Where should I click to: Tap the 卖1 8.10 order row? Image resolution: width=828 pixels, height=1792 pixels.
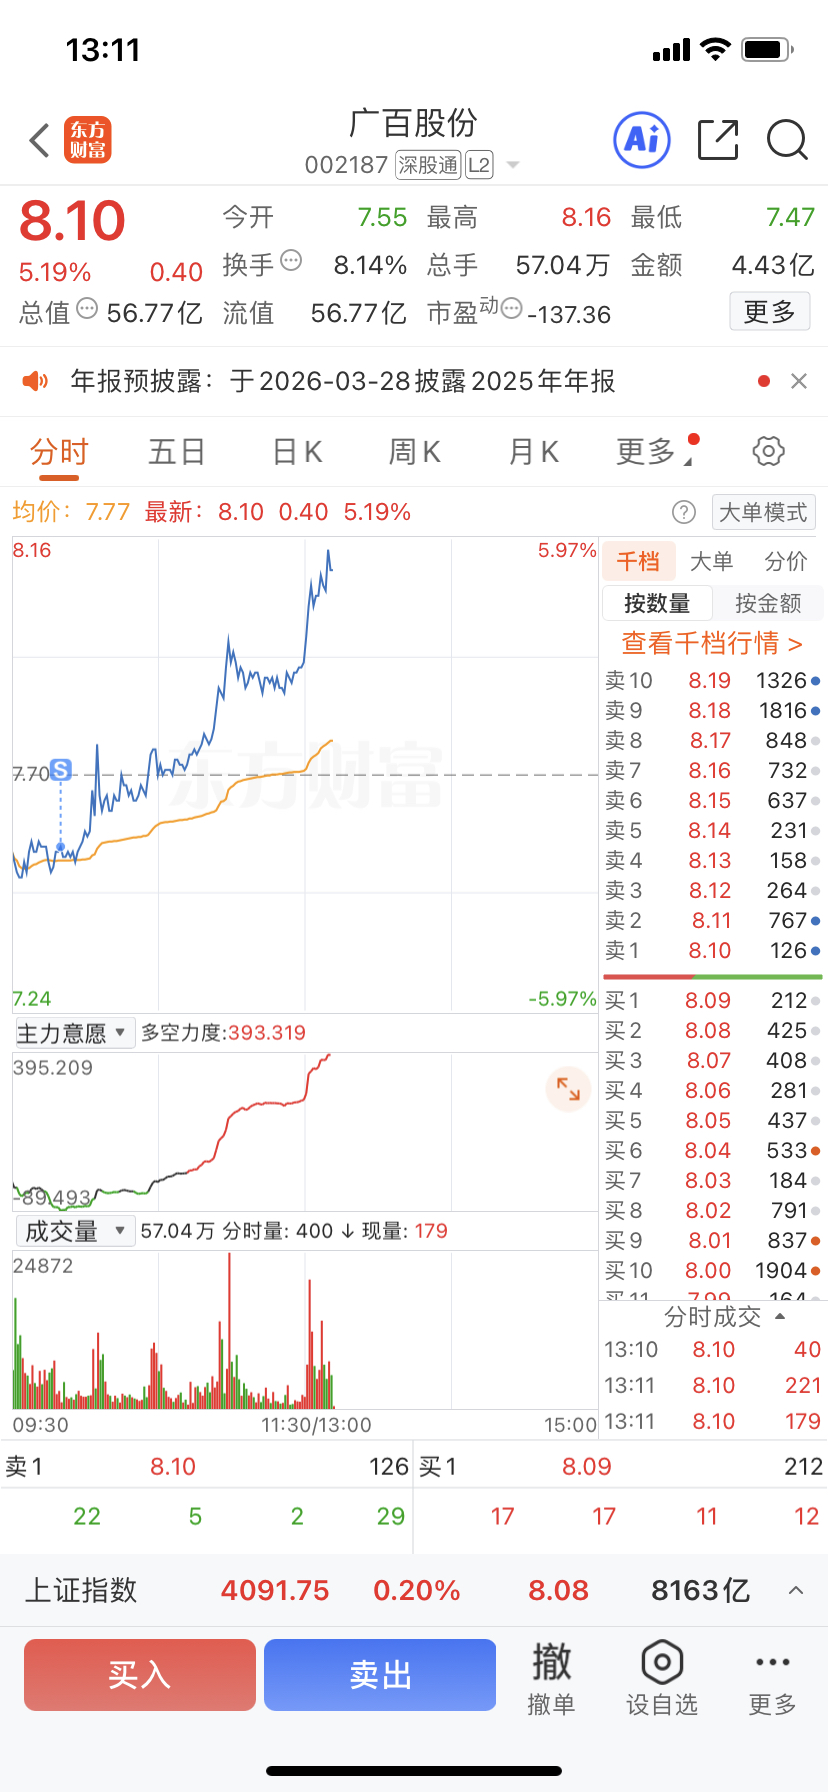pyautogui.click(x=712, y=951)
